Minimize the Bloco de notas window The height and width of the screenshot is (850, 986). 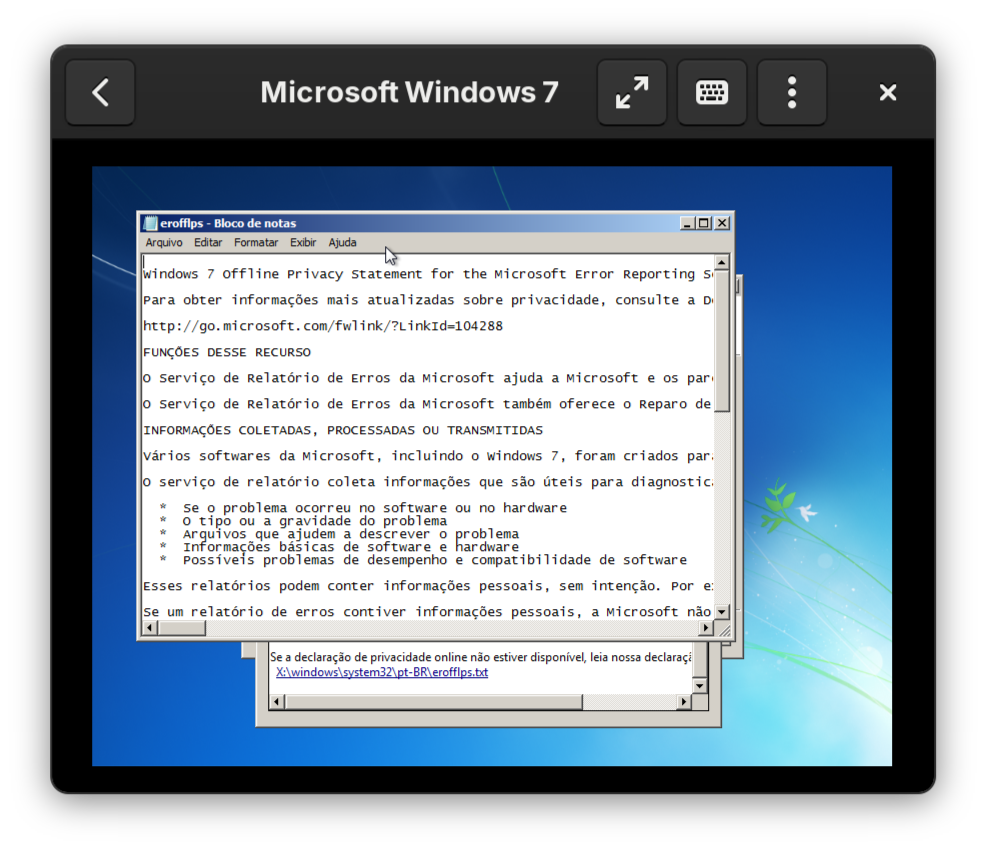(x=687, y=223)
